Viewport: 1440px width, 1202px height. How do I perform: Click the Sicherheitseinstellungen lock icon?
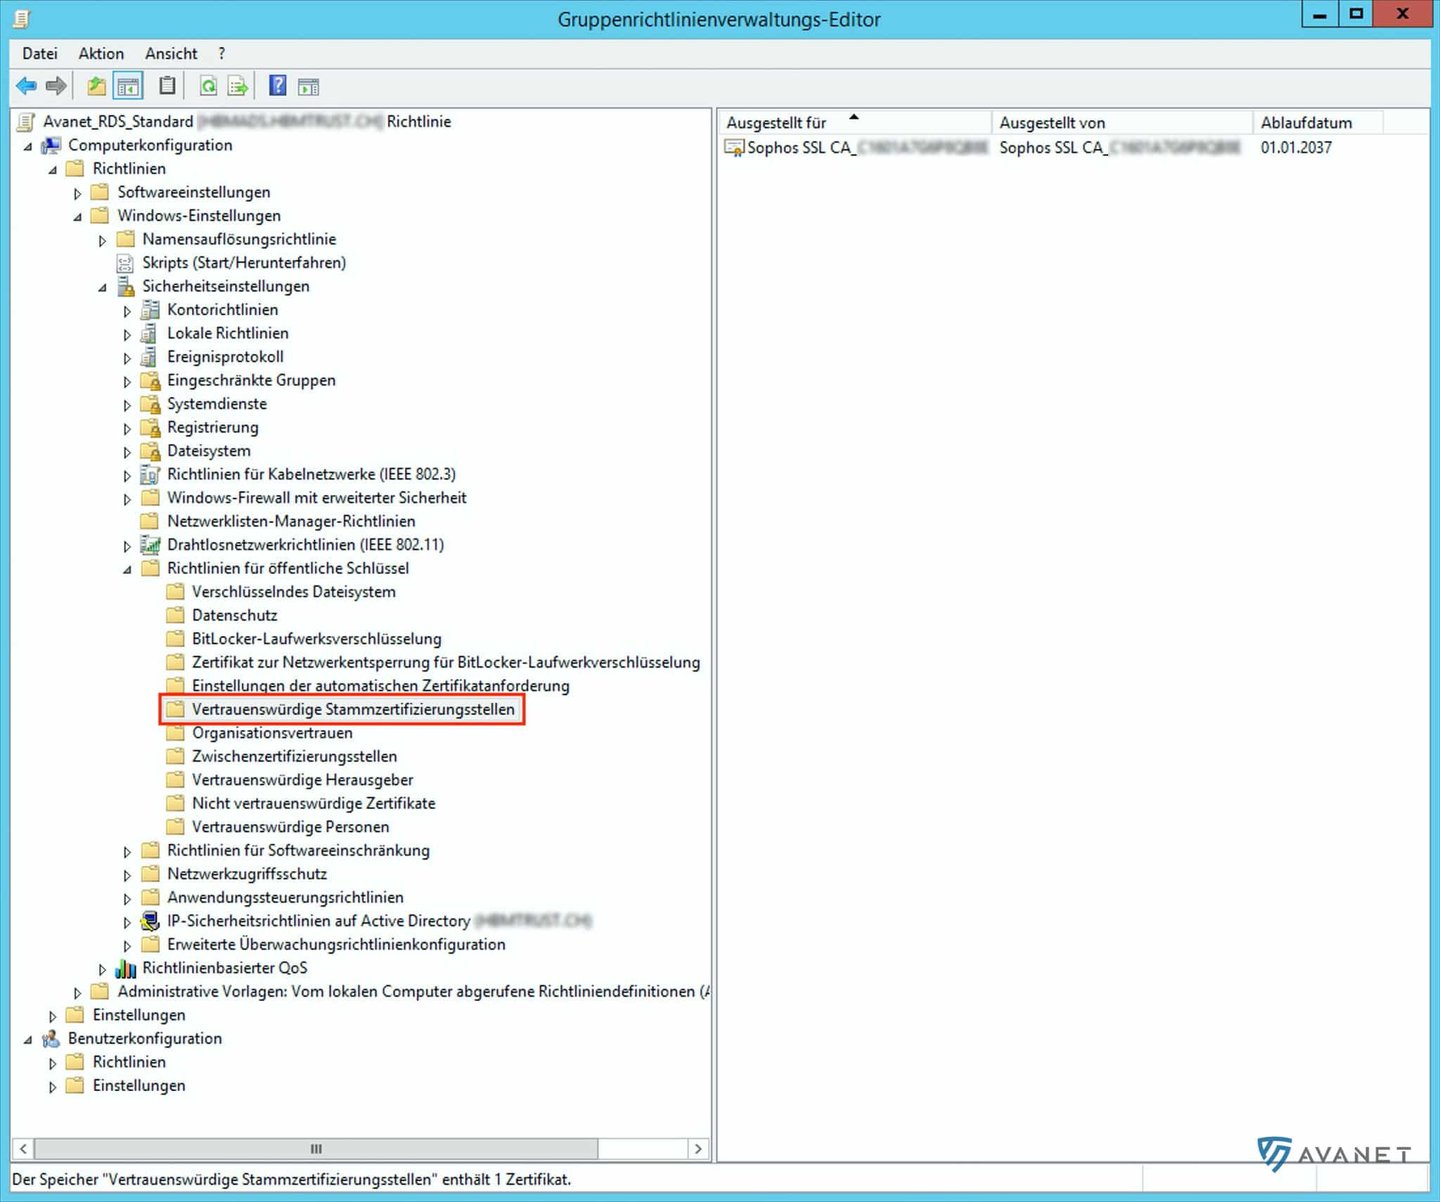pos(125,286)
